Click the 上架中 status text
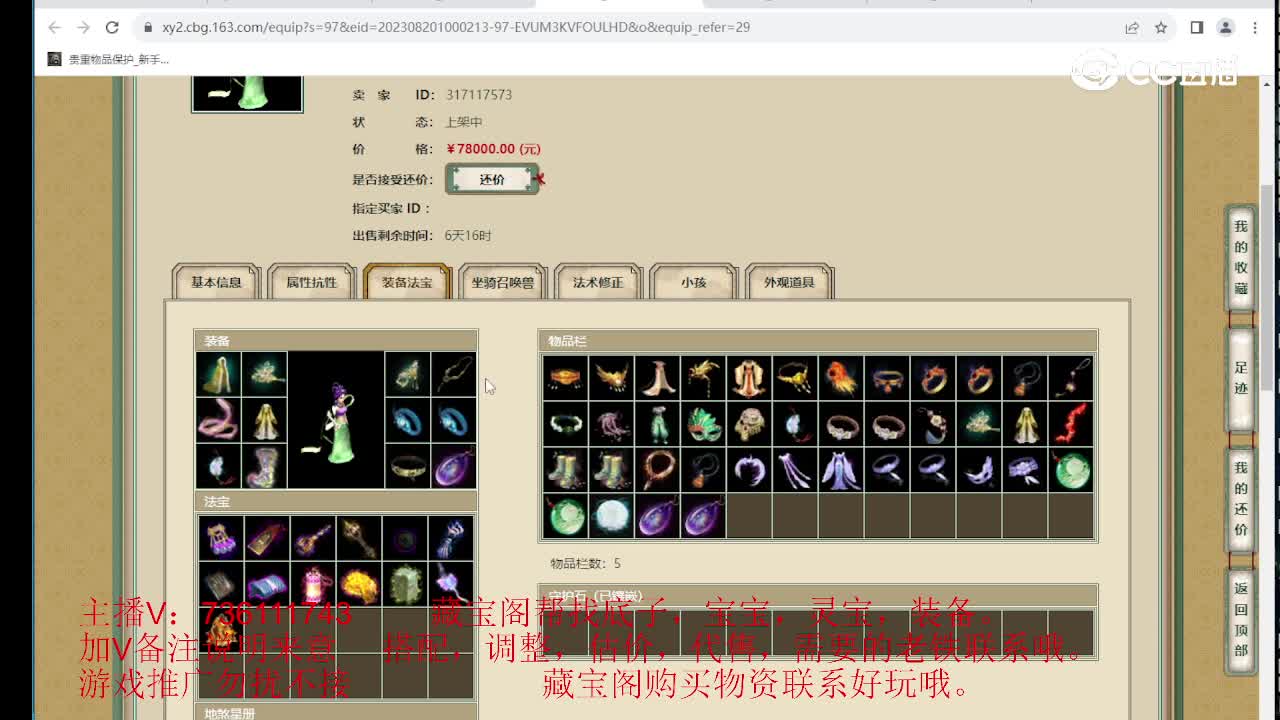Screen dimensions: 1280x720 [463, 122]
